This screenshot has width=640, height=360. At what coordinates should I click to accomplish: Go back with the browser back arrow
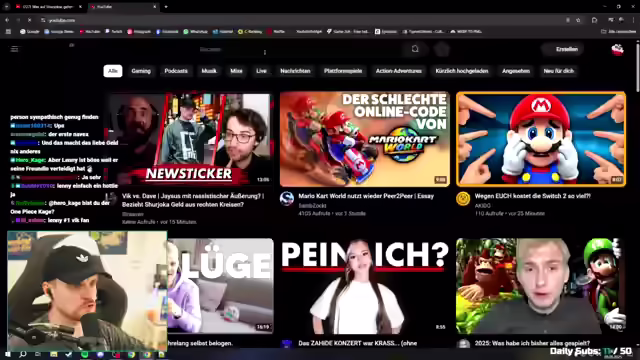7,20
